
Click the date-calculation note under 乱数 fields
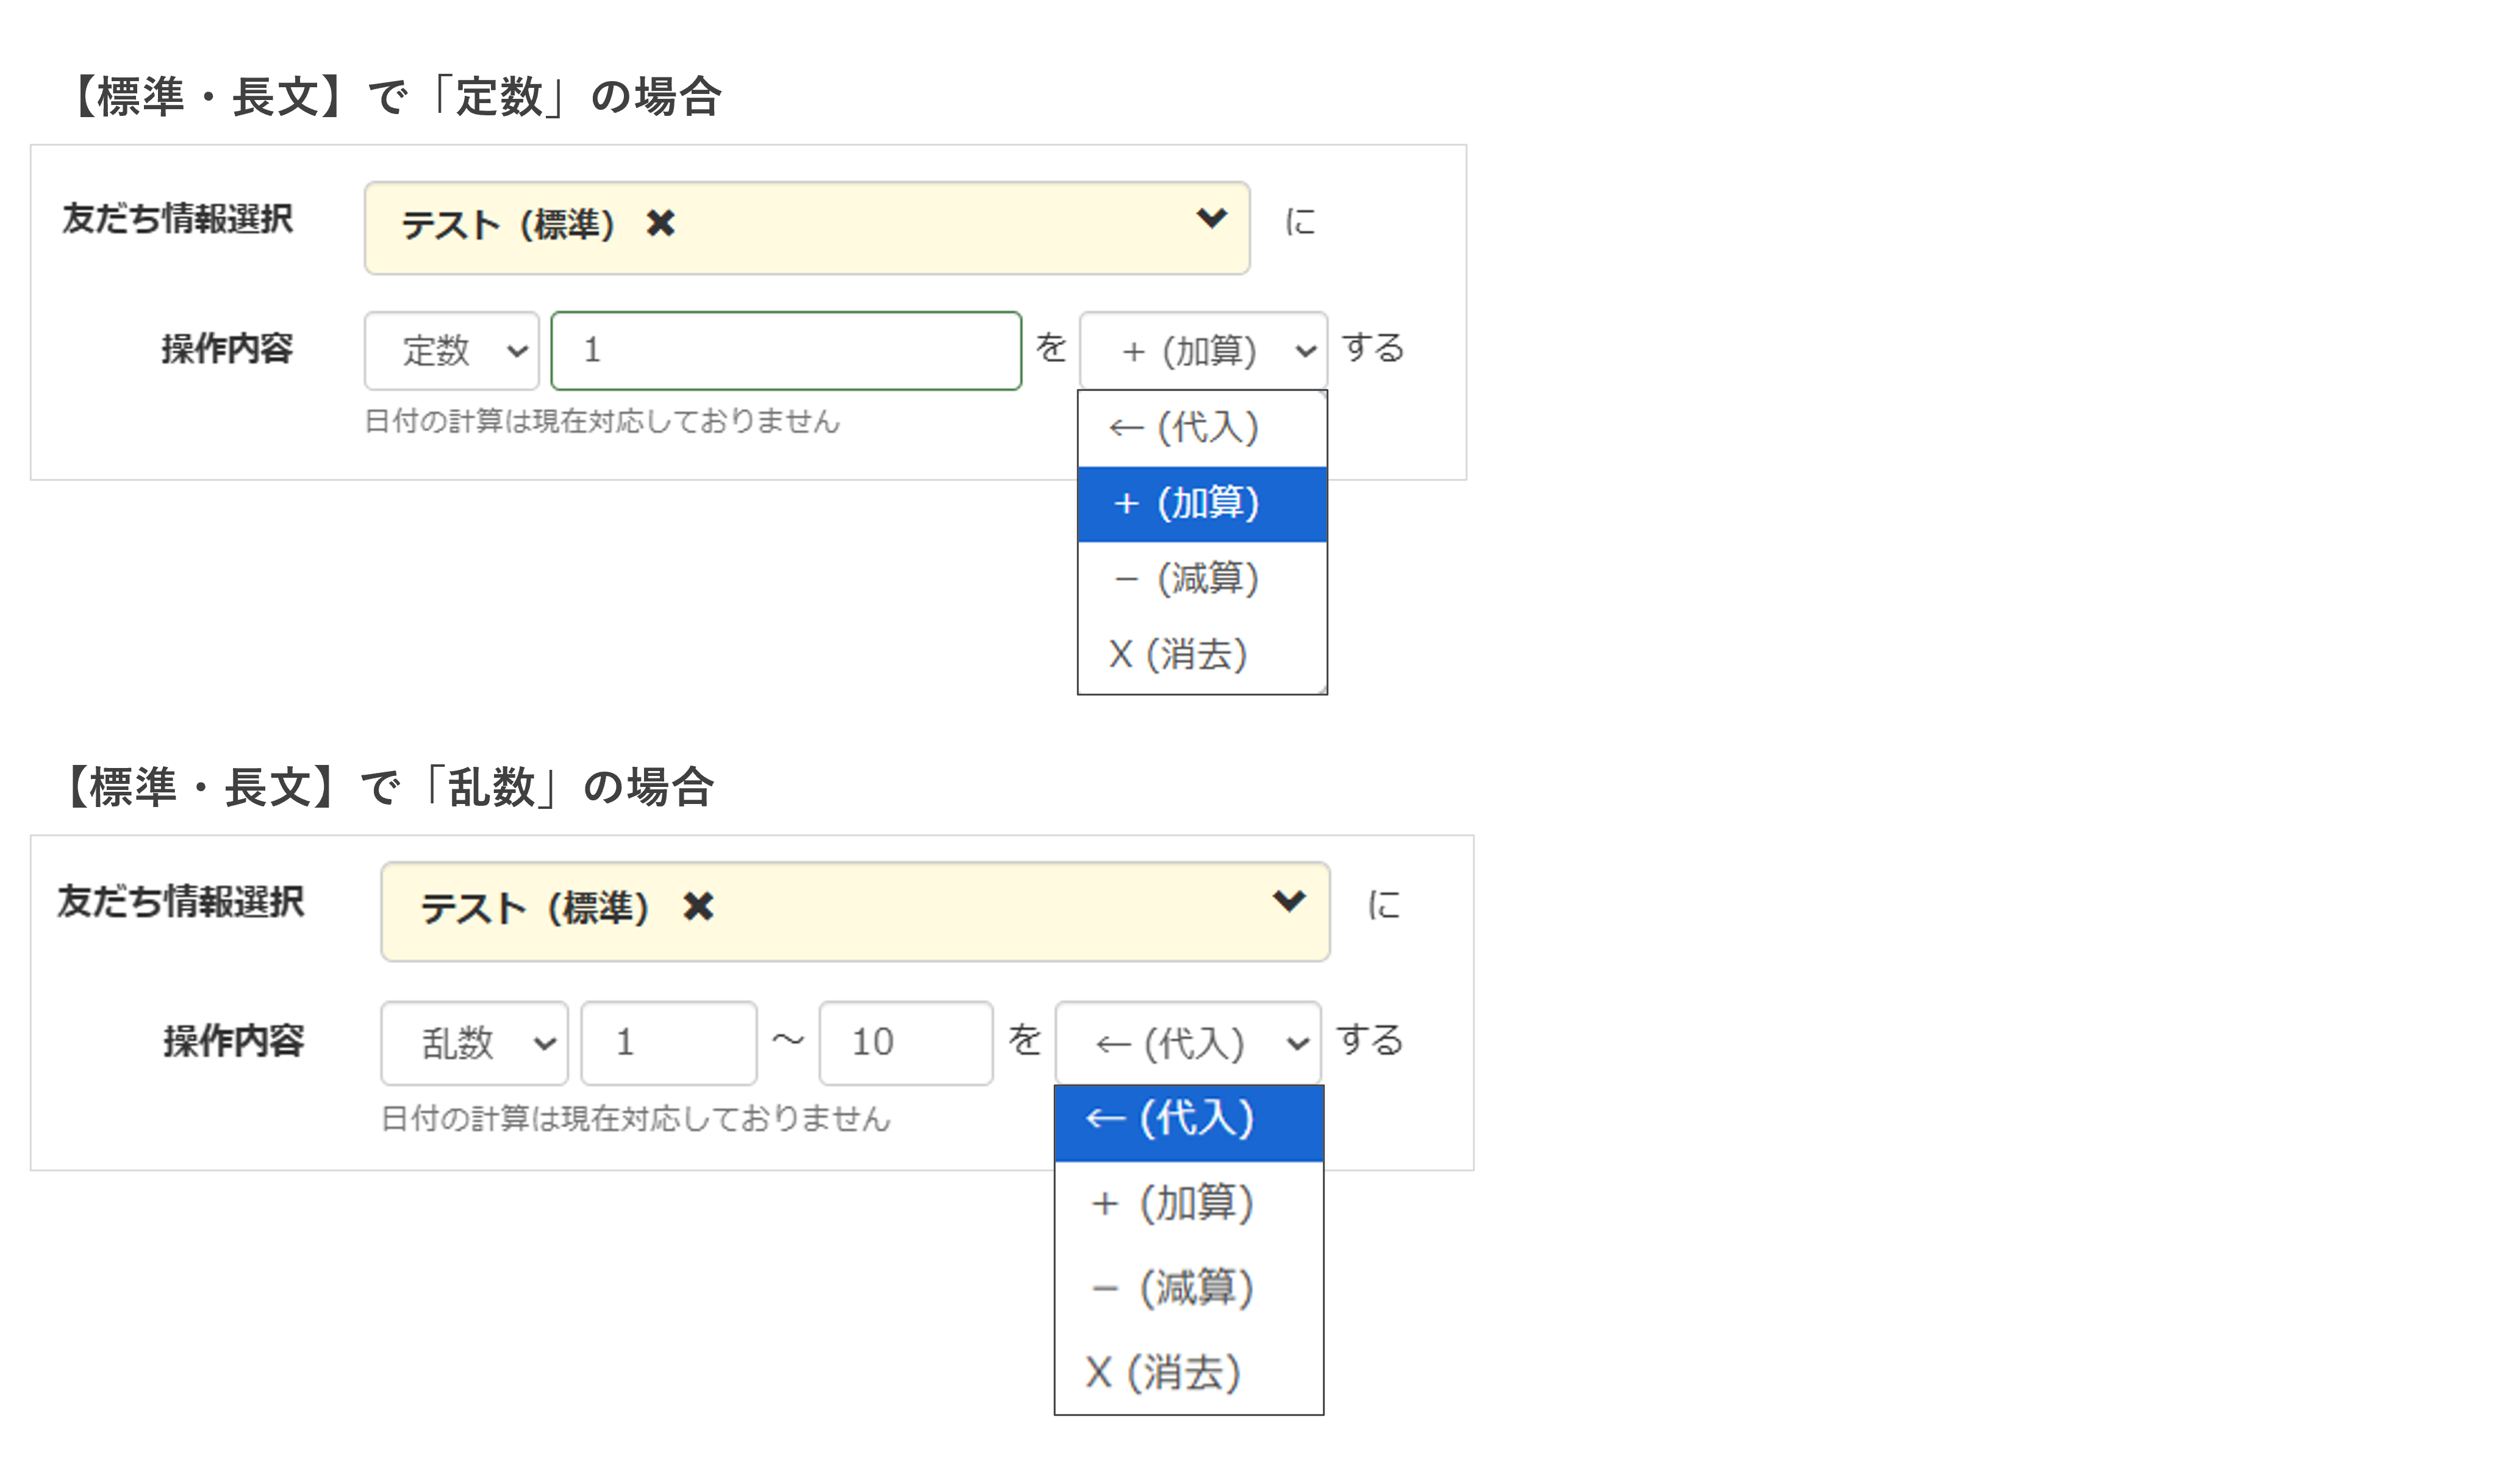click(x=635, y=1118)
